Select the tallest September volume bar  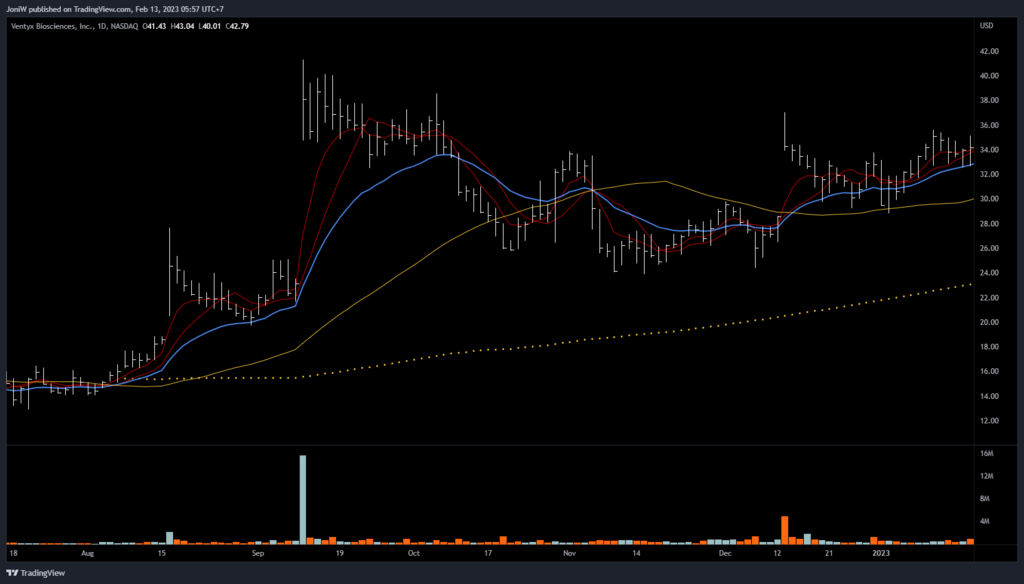[303, 499]
